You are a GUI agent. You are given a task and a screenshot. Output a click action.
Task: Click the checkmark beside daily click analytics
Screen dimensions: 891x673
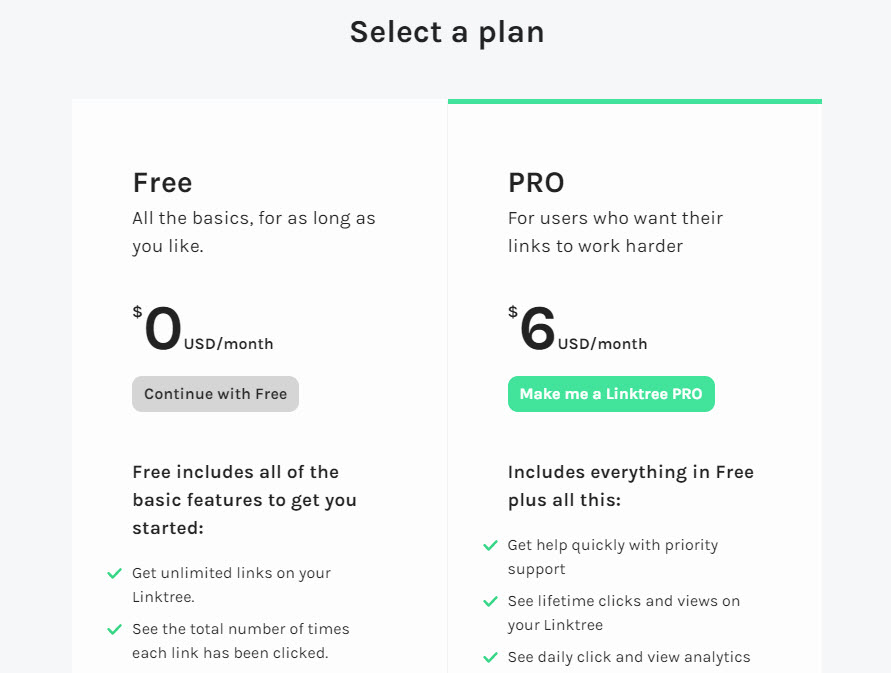(490, 658)
